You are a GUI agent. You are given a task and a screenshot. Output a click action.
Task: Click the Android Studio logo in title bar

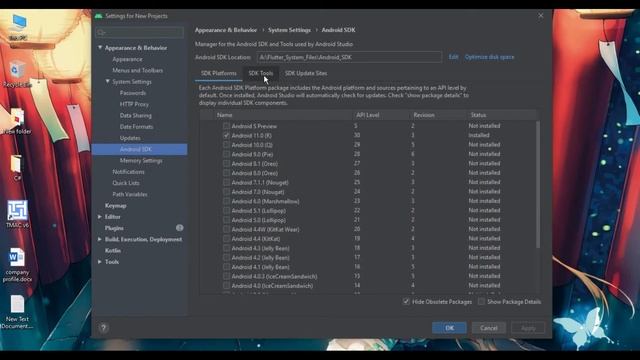(99, 16)
